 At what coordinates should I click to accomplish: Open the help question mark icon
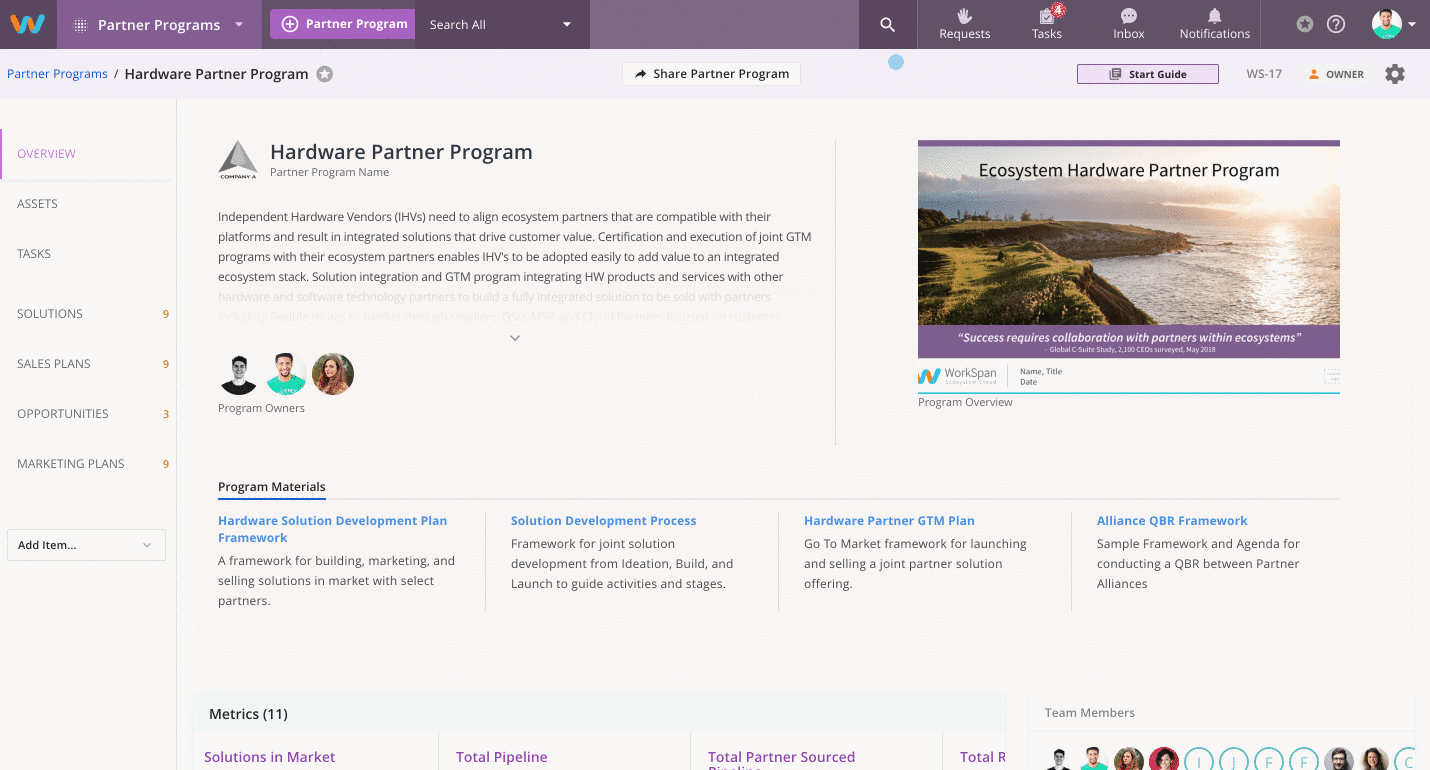[1336, 24]
